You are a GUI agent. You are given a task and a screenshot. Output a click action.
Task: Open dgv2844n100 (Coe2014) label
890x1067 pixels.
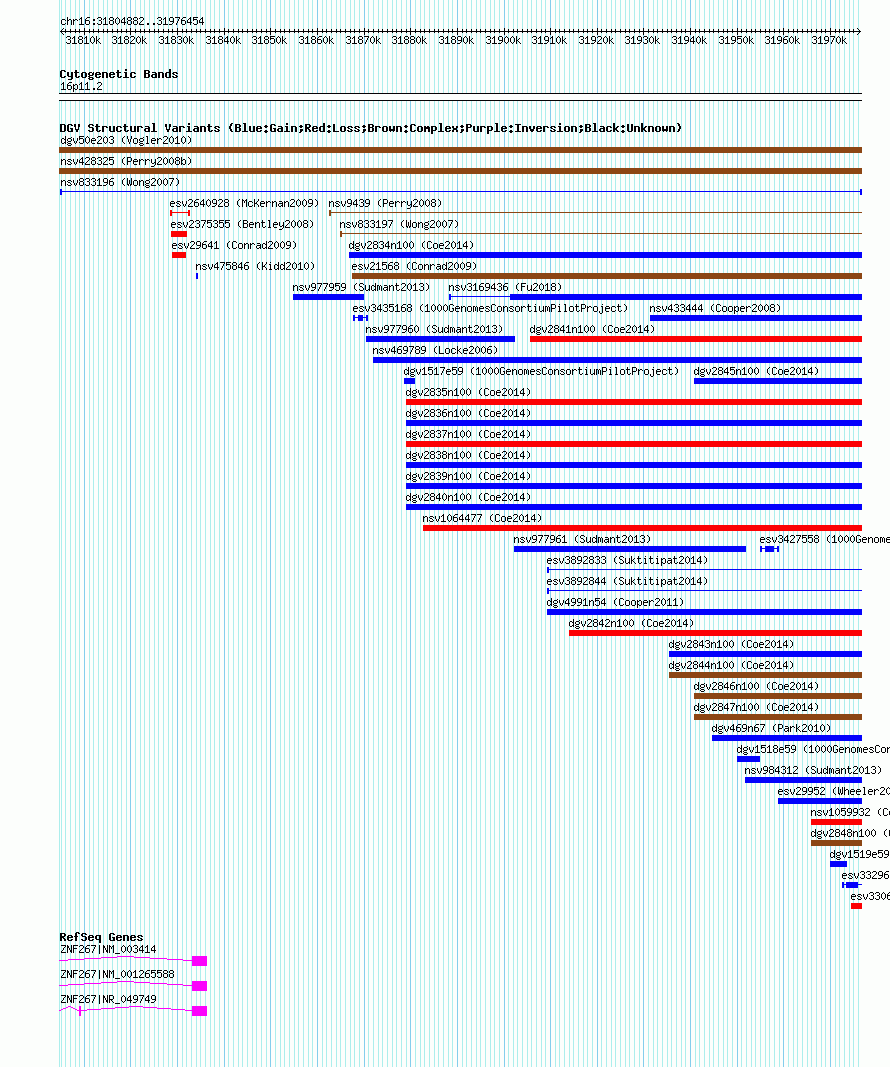pyautogui.click(x=731, y=666)
